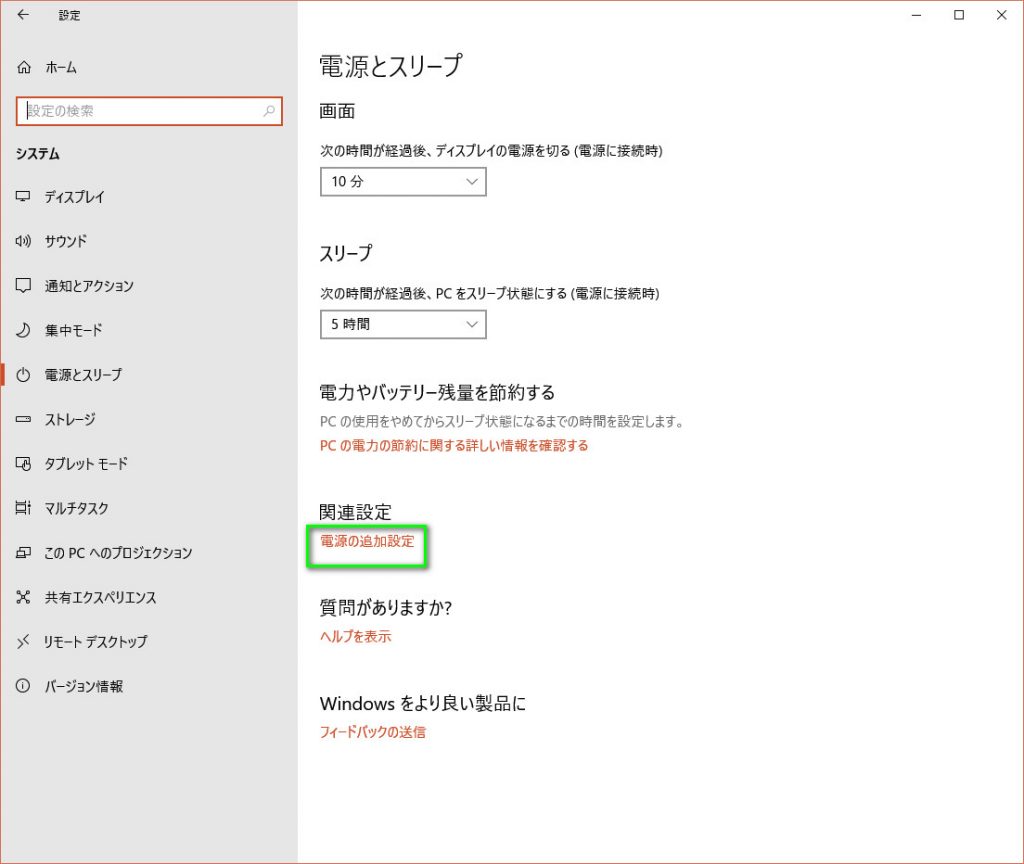Click the back arrow icon
The height and width of the screenshot is (864, 1024).
coord(23,15)
